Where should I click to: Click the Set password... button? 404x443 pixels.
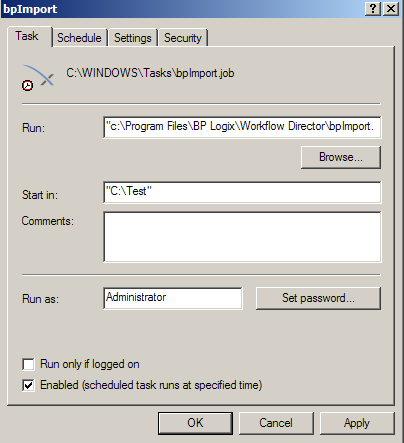pyautogui.click(x=318, y=298)
